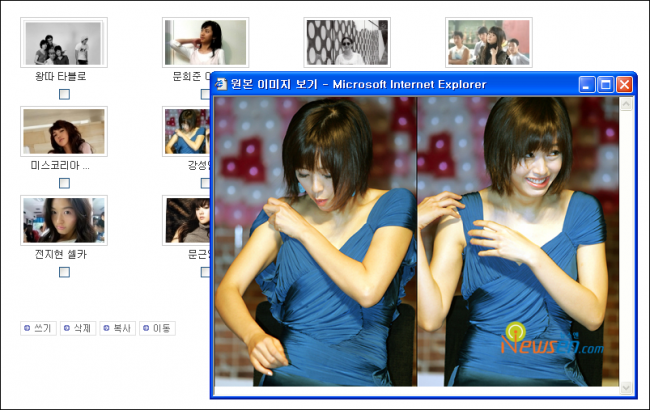Open the 왕따 타블로 thumbnail
The height and width of the screenshot is (410, 650).
tap(64, 42)
